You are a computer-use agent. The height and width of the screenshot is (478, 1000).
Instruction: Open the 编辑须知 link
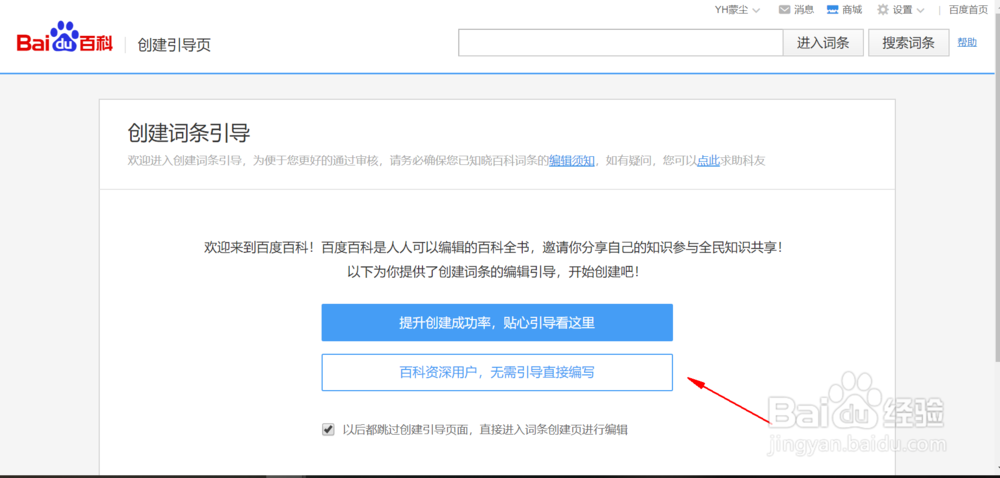tap(572, 161)
